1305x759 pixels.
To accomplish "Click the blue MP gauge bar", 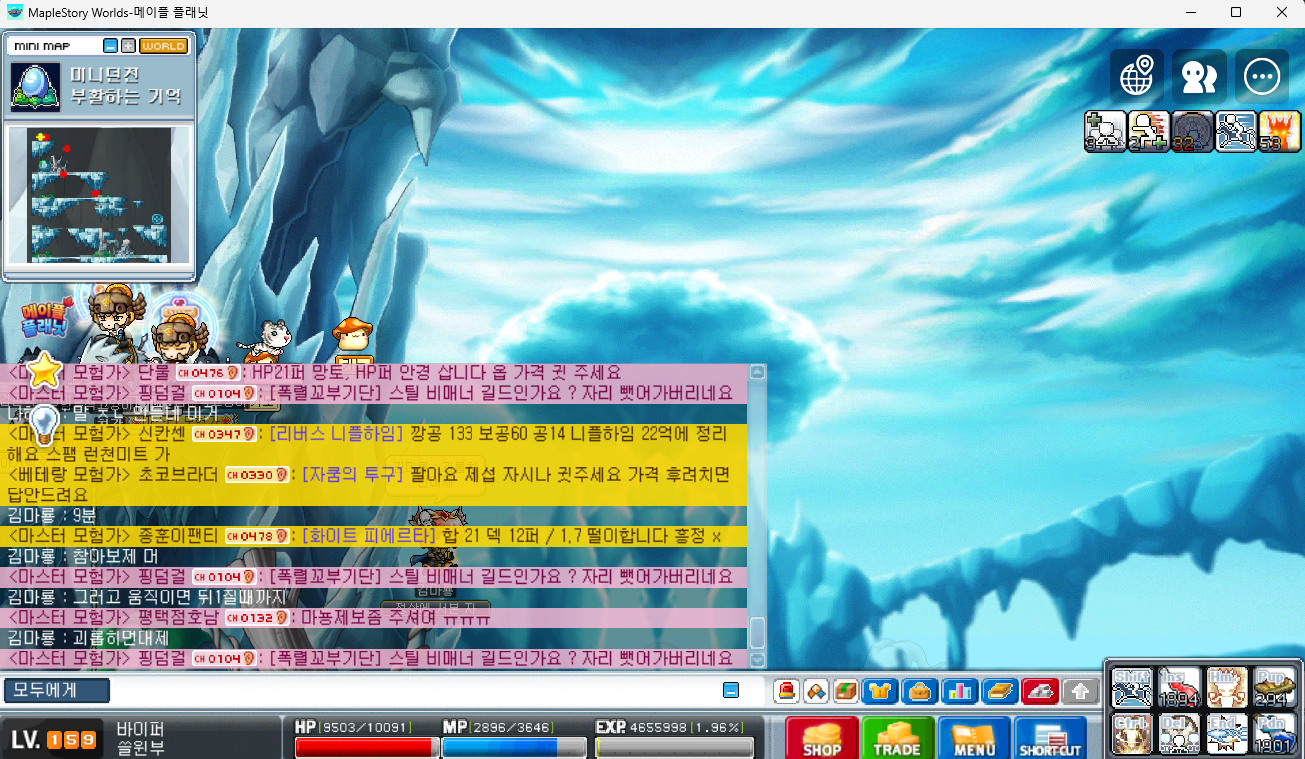I will tap(514, 747).
